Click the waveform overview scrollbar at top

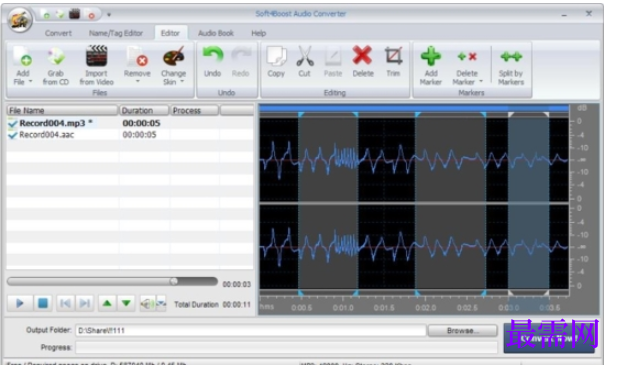[414, 108]
